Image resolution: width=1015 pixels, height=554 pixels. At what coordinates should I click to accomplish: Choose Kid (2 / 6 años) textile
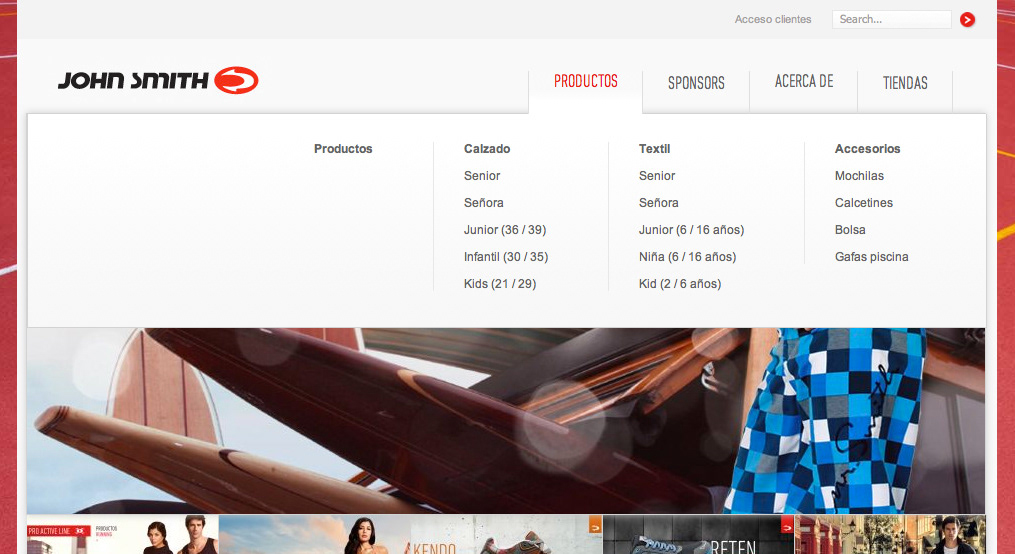[x=680, y=284]
